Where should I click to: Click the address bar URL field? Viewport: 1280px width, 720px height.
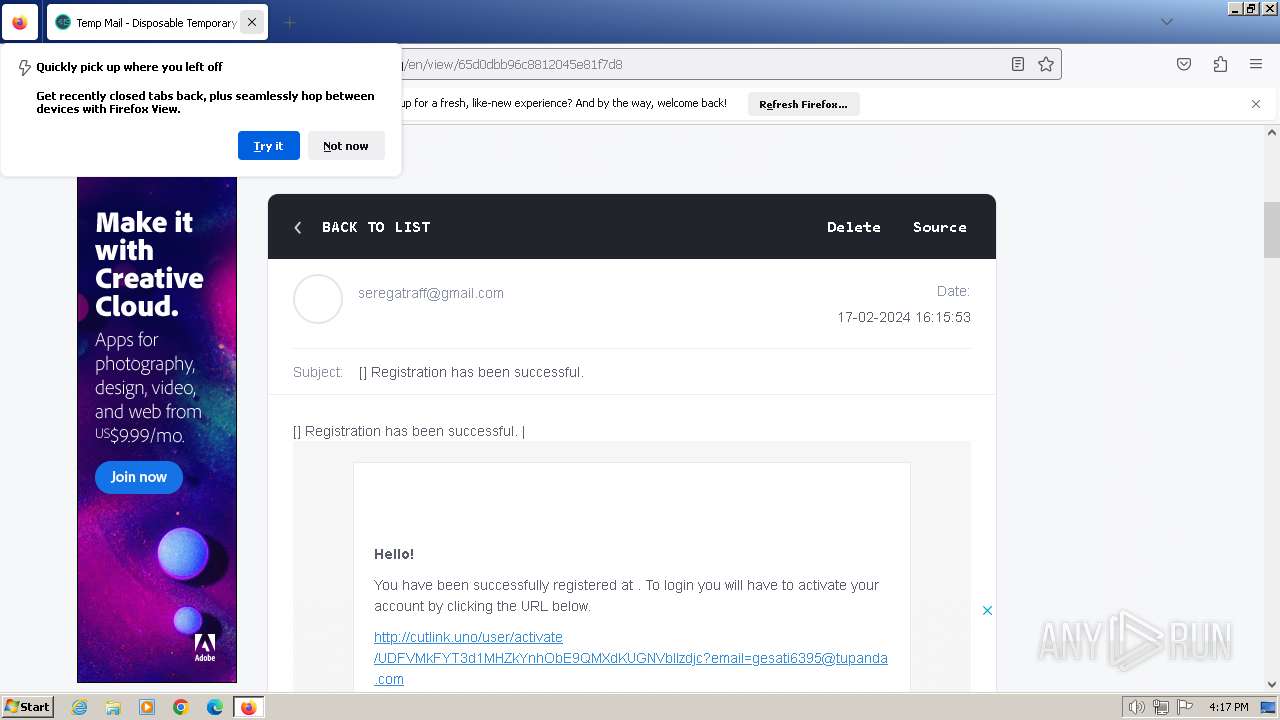pos(700,64)
